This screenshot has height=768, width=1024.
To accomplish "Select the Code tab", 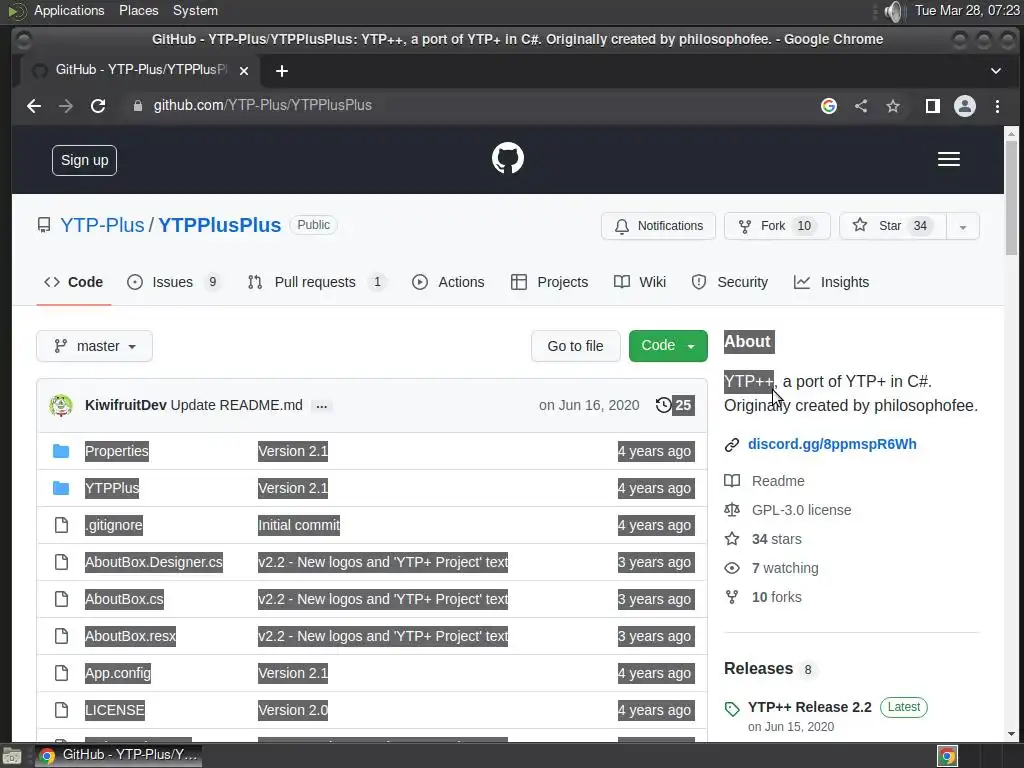I will coord(74,282).
